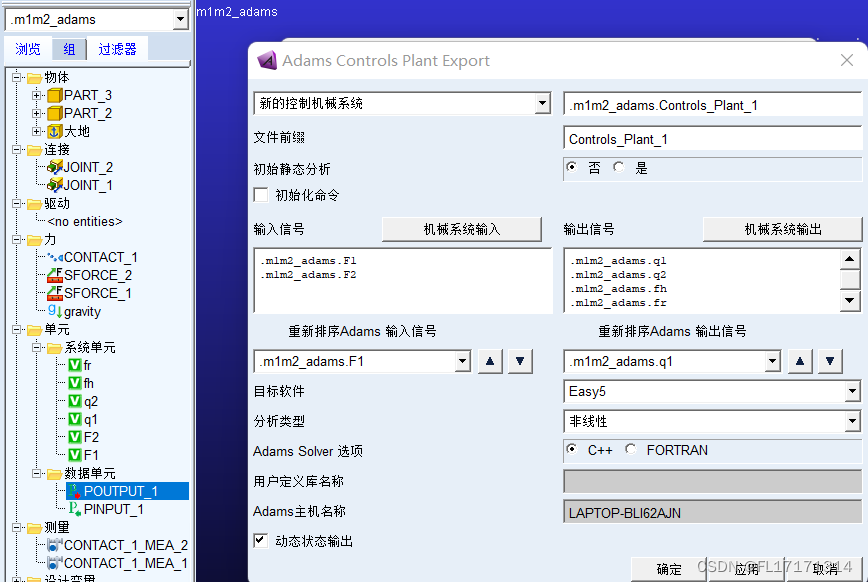Enable the 初始化命令 checkbox

261,195
